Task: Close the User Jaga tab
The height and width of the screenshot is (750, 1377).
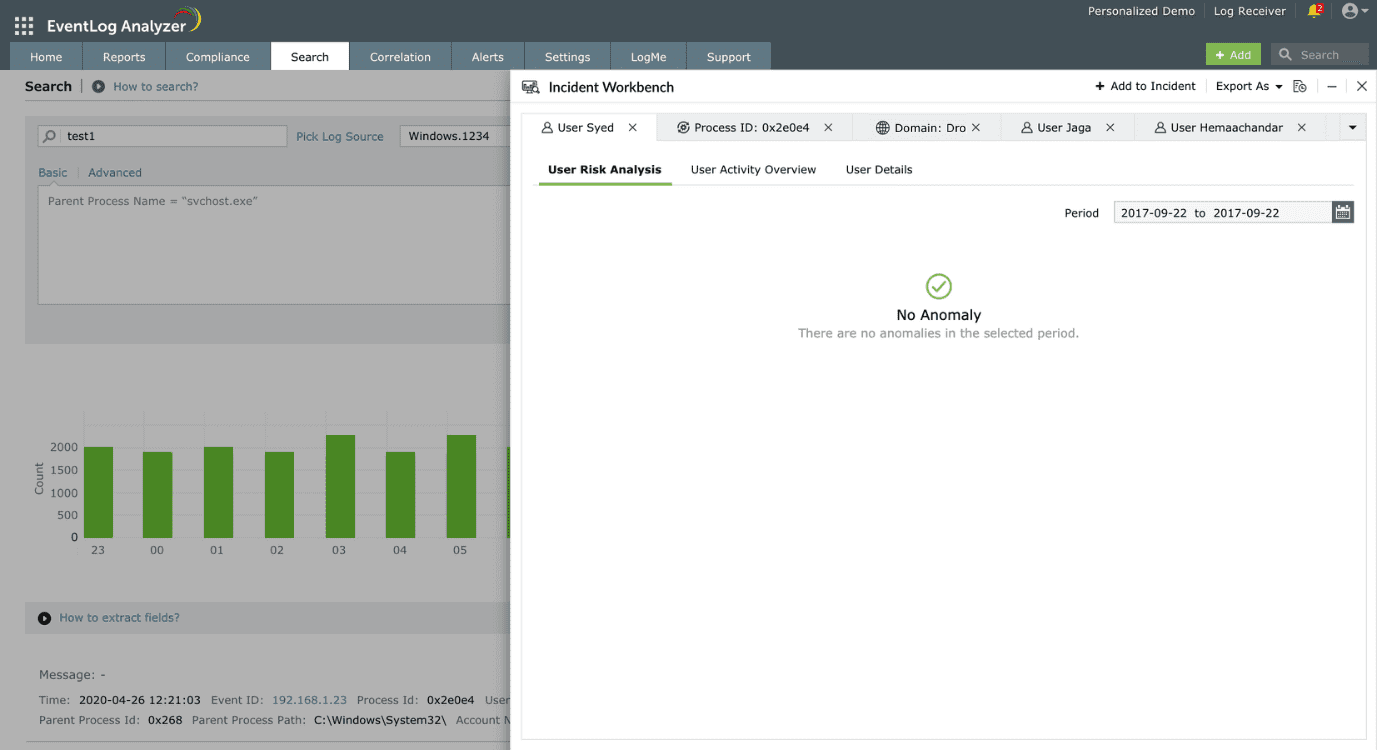Action: pos(1110,128)
